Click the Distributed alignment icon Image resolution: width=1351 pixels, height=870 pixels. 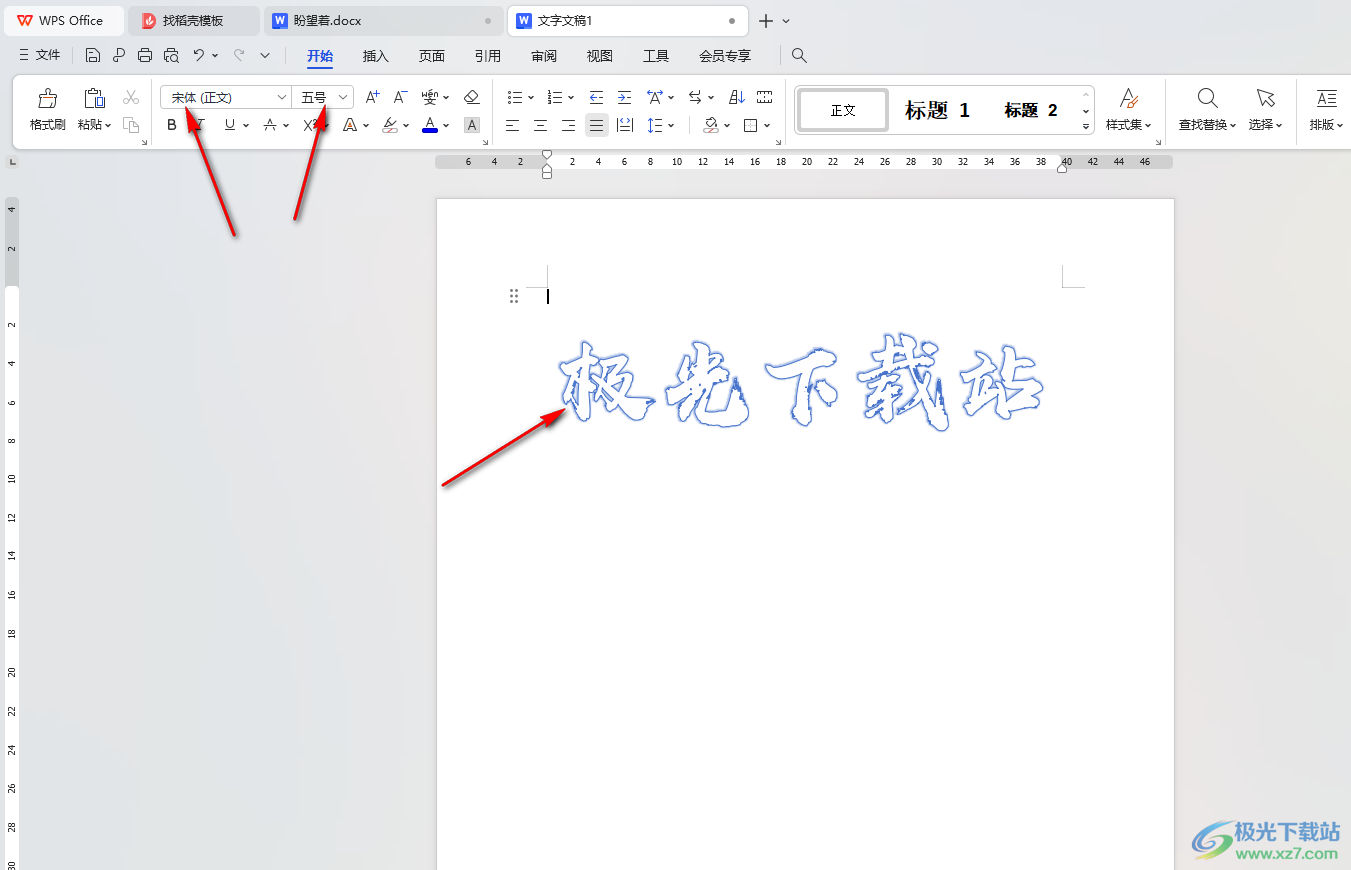625,125
